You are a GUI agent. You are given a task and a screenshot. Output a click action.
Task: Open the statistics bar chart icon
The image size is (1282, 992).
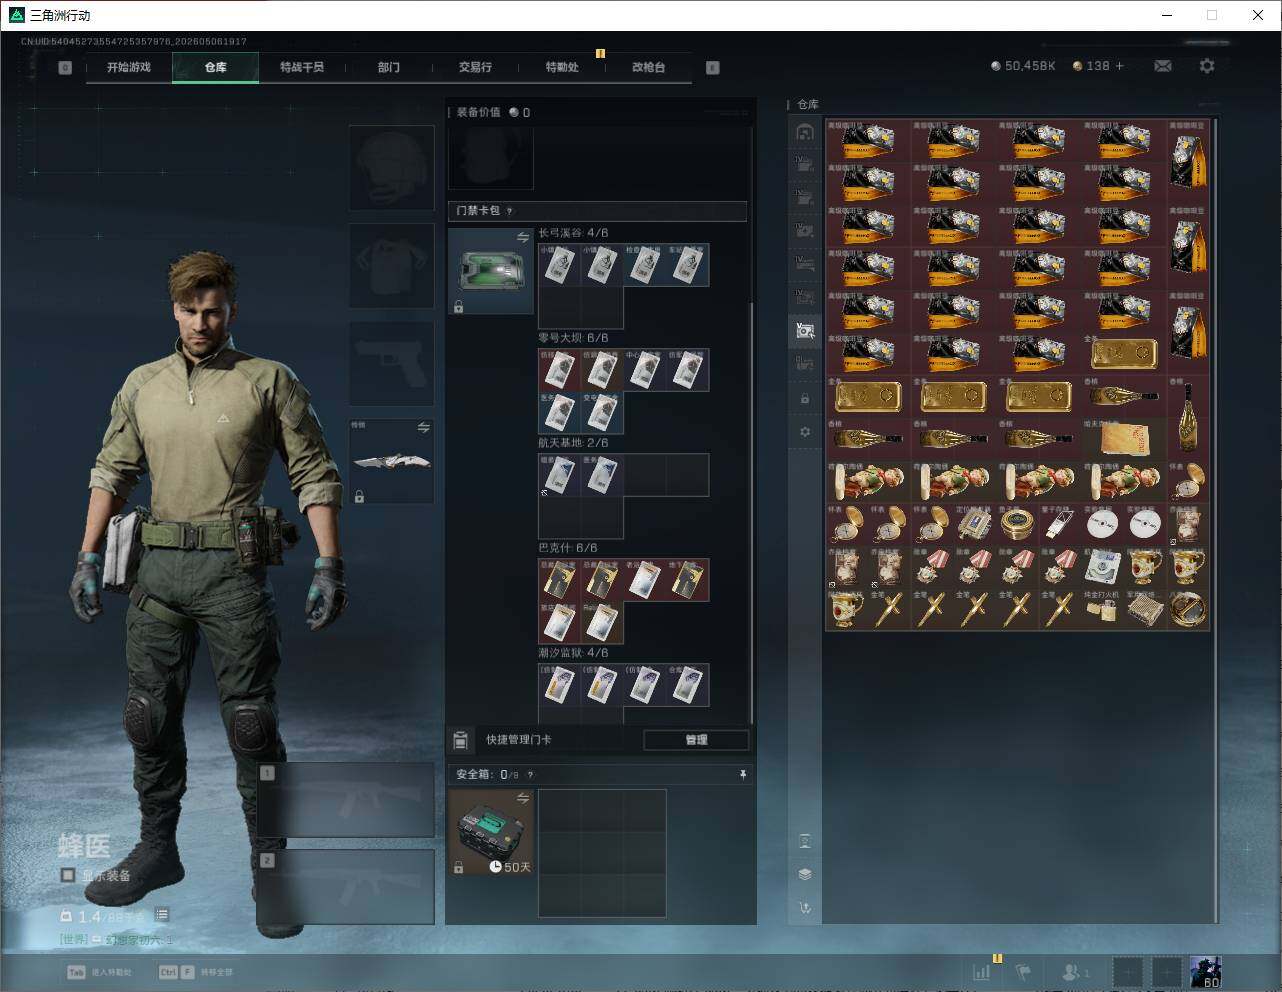982,971
